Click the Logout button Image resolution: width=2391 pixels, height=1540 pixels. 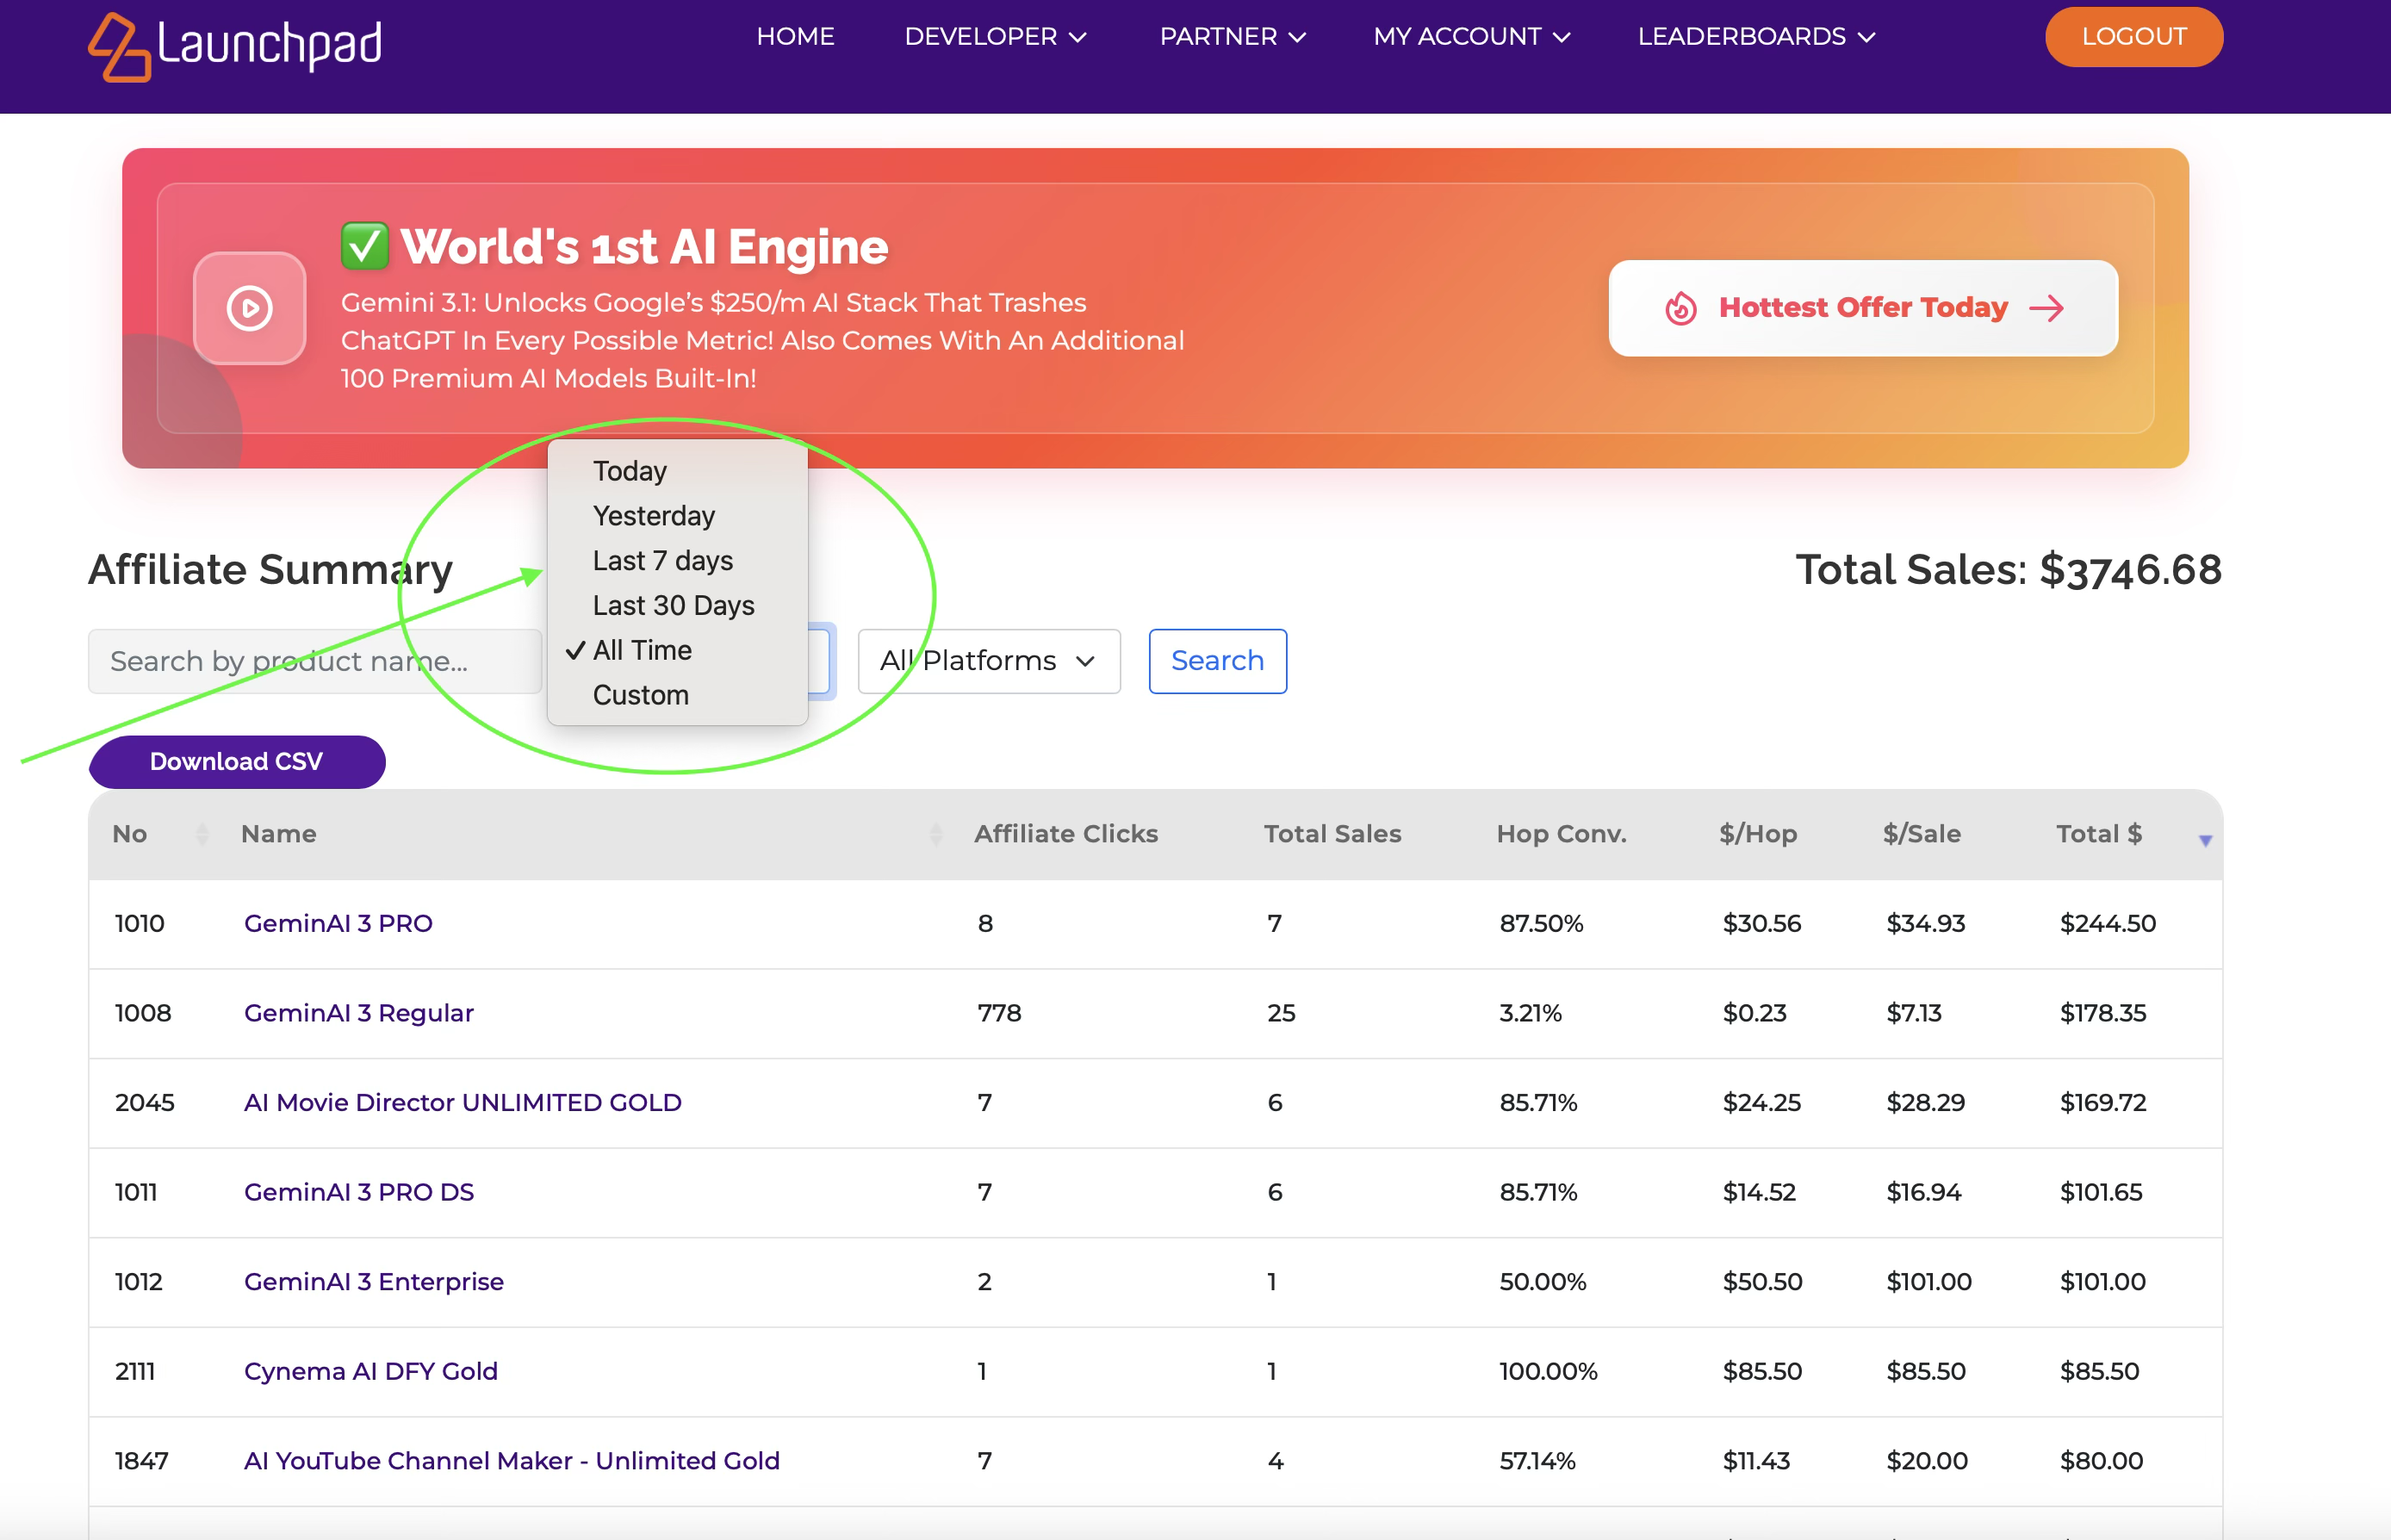[2134, 37]
